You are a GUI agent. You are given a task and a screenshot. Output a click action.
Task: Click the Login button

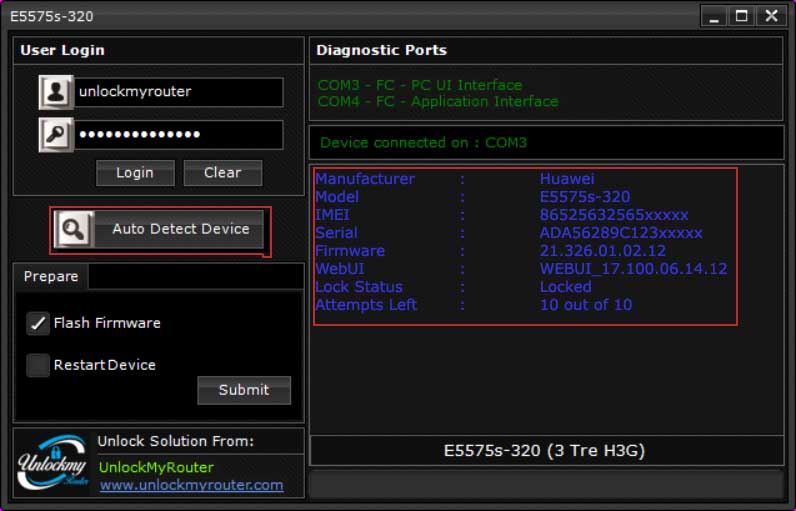pyautogui.click(x=135, y=173)
